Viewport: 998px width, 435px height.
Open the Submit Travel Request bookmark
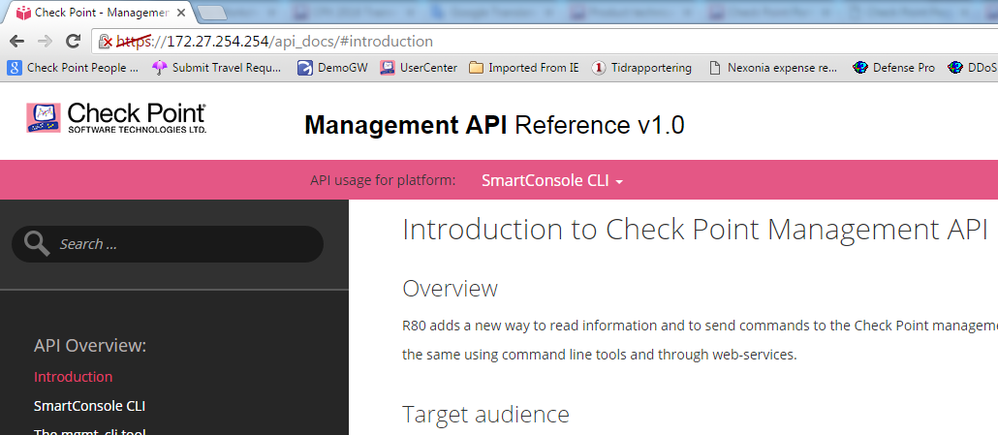click(x=216, y=68)
